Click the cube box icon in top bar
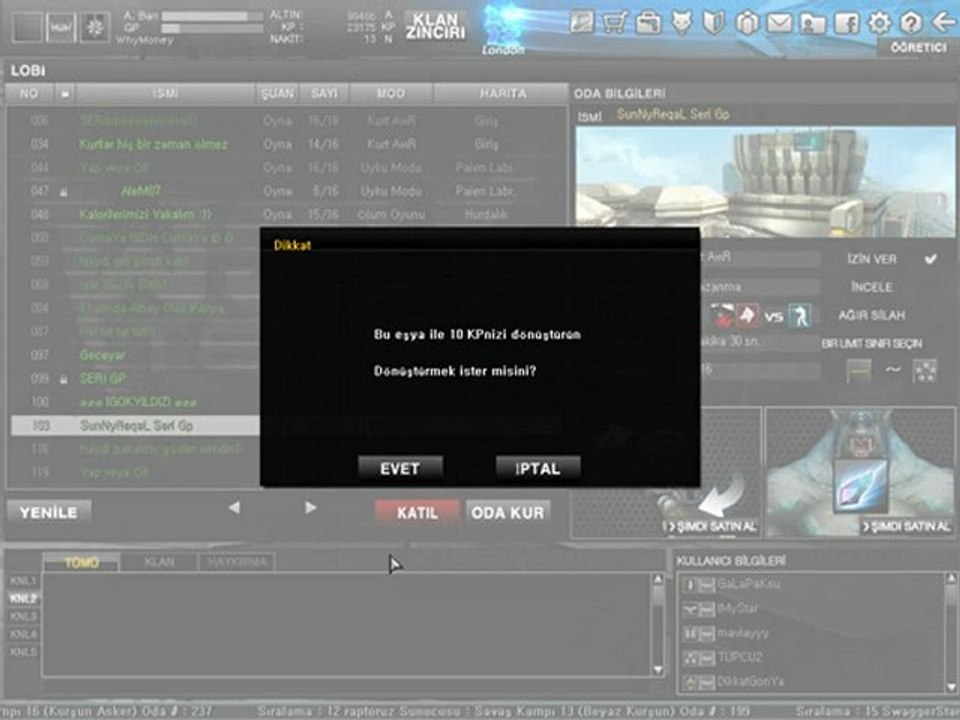Screen dimensions: 960x720 click(x=746, y=23)
